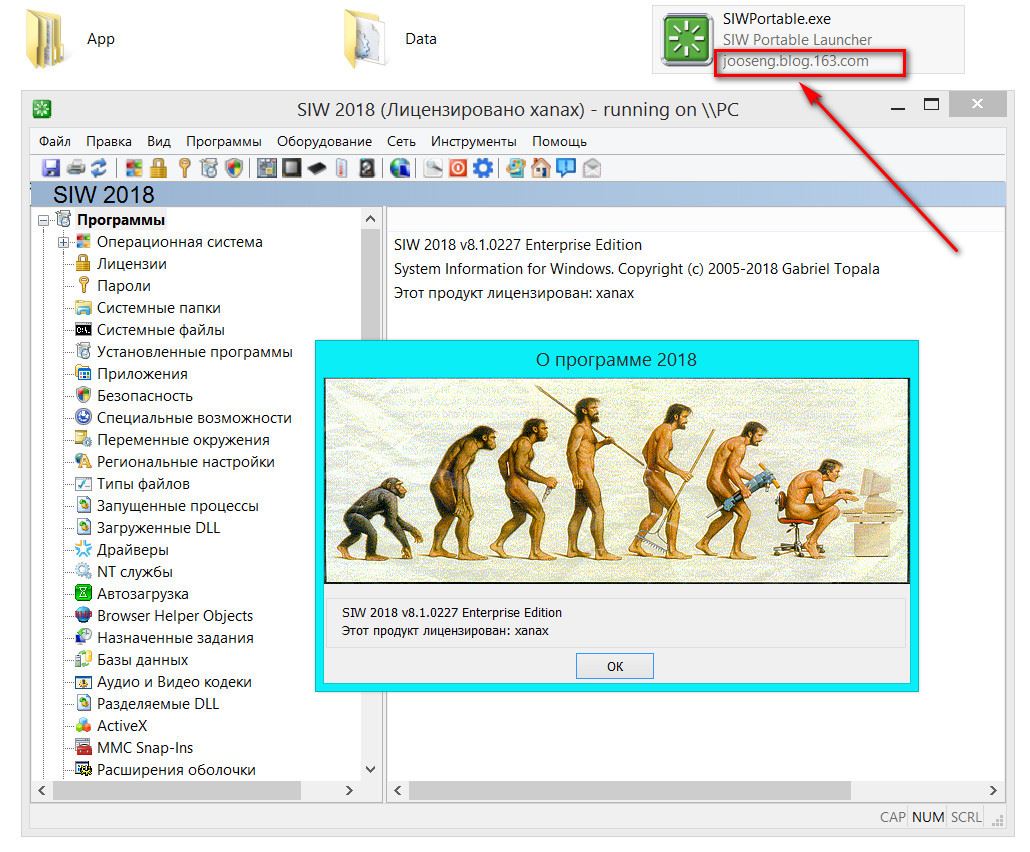This screenshot has height=852, width=1030.
Task: Select the Data folder
Action: point(420,39)
